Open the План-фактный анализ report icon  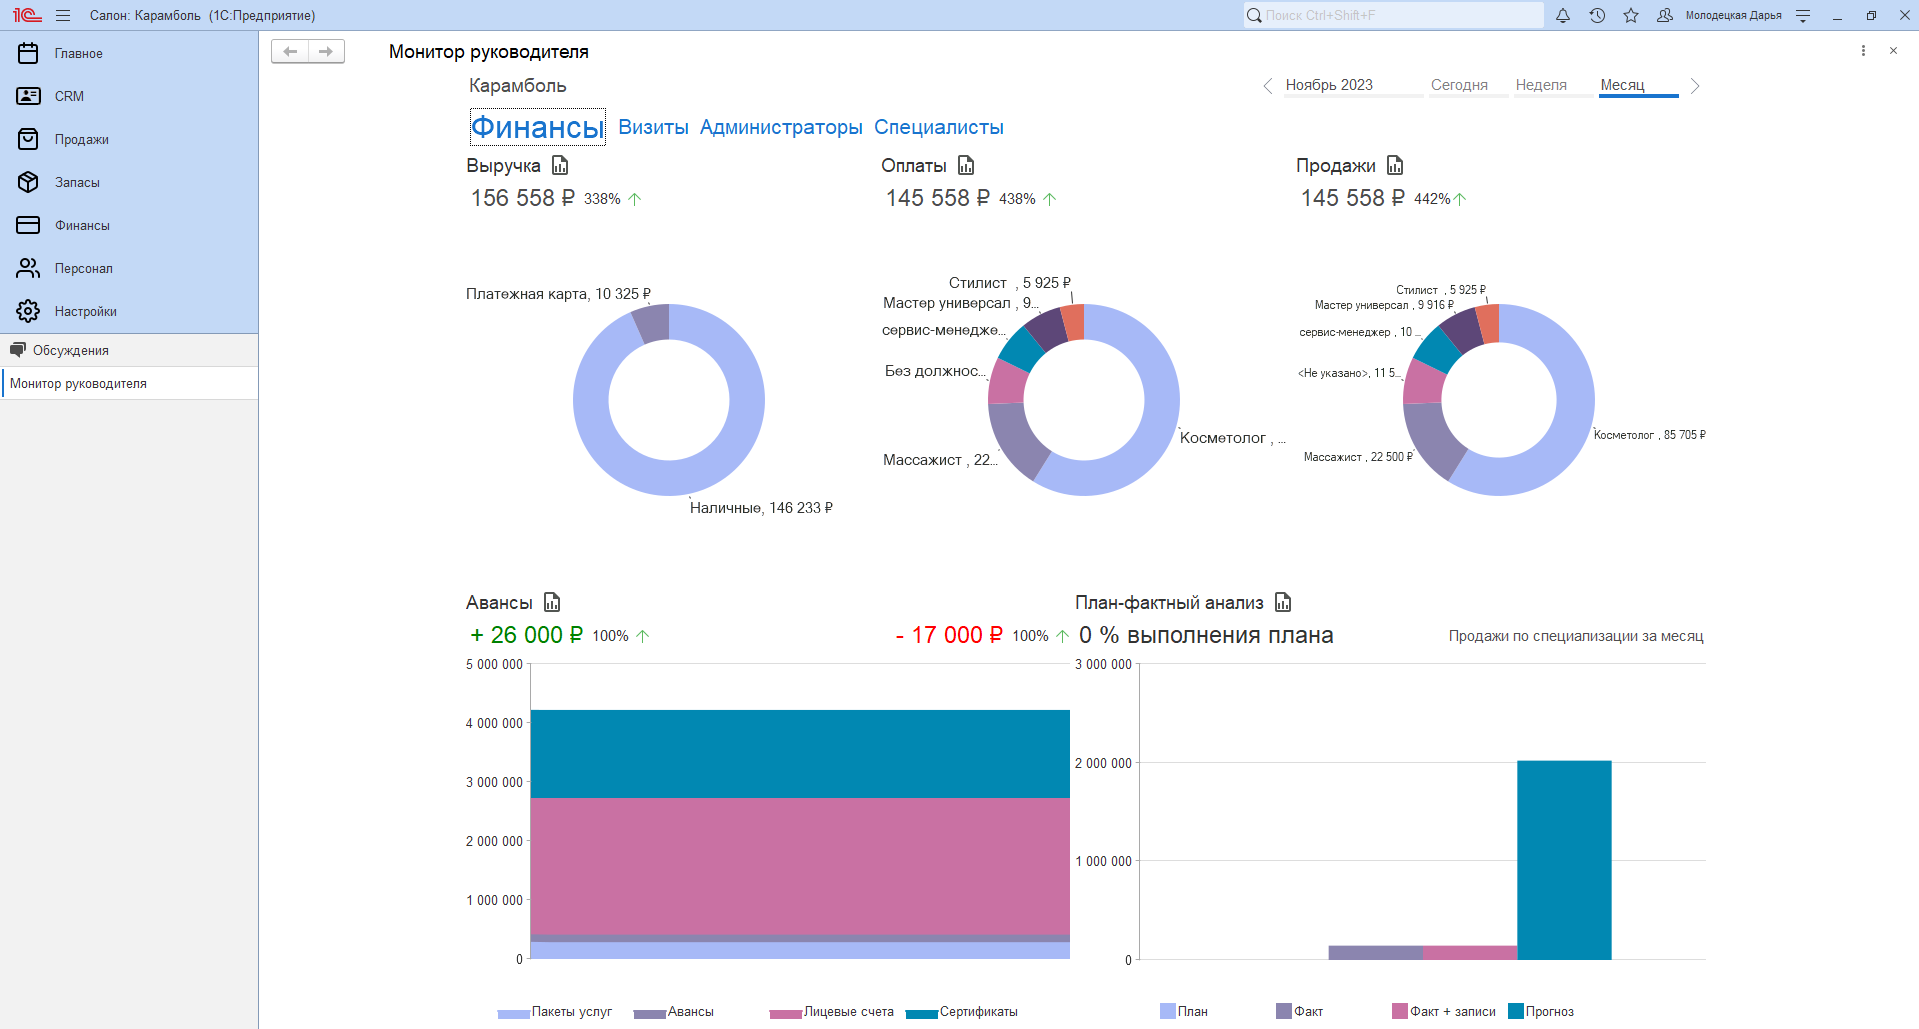tap(1283, 603)
